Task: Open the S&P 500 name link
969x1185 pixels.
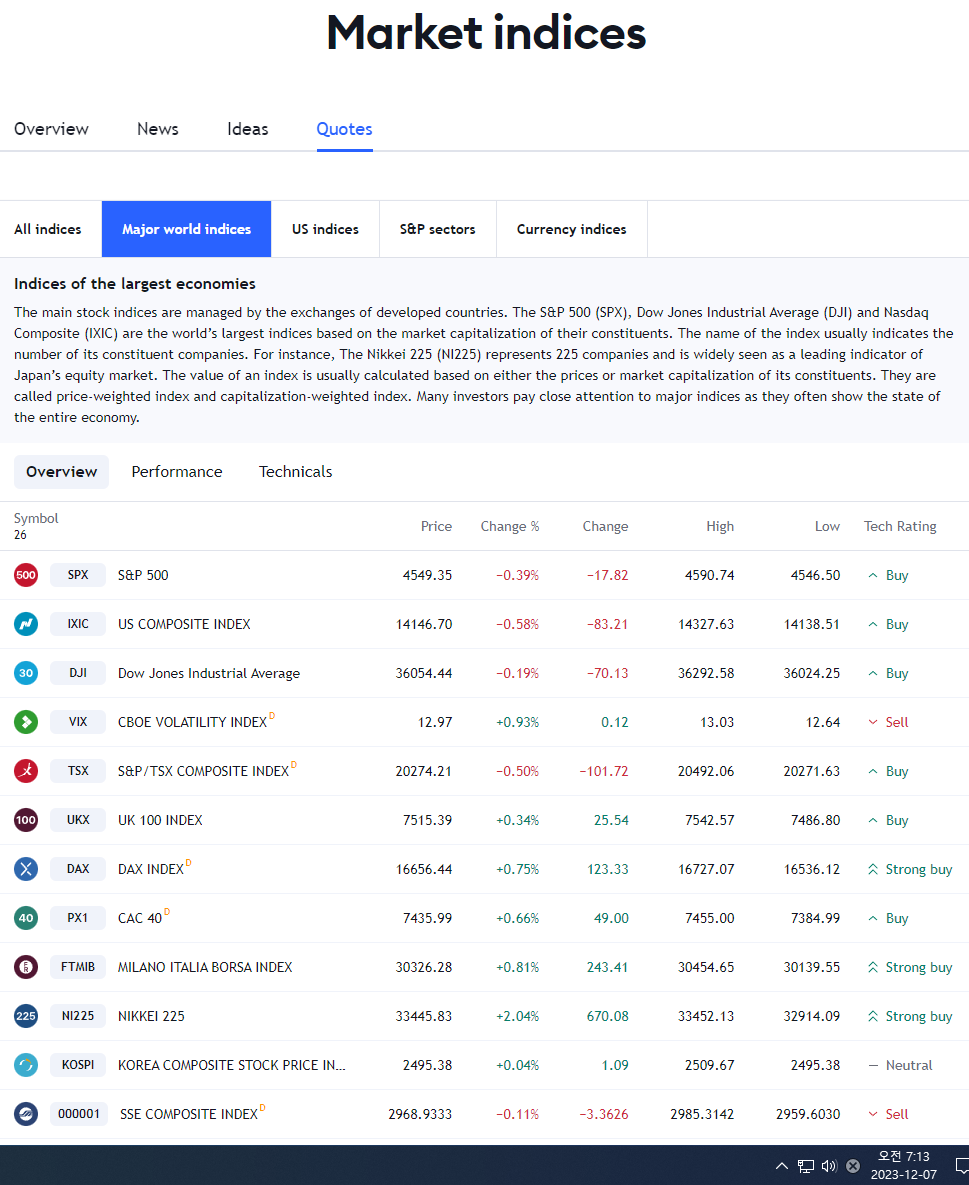Action: [143, 575]
